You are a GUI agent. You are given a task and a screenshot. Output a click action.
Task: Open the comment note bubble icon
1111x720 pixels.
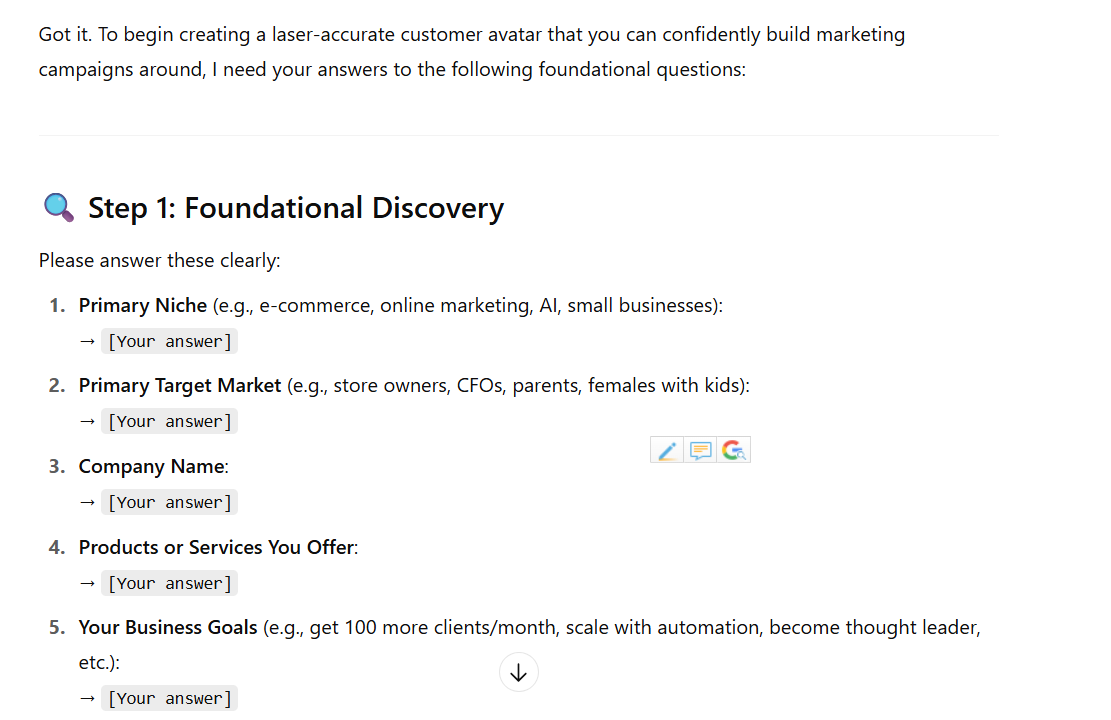click(700, 450)
